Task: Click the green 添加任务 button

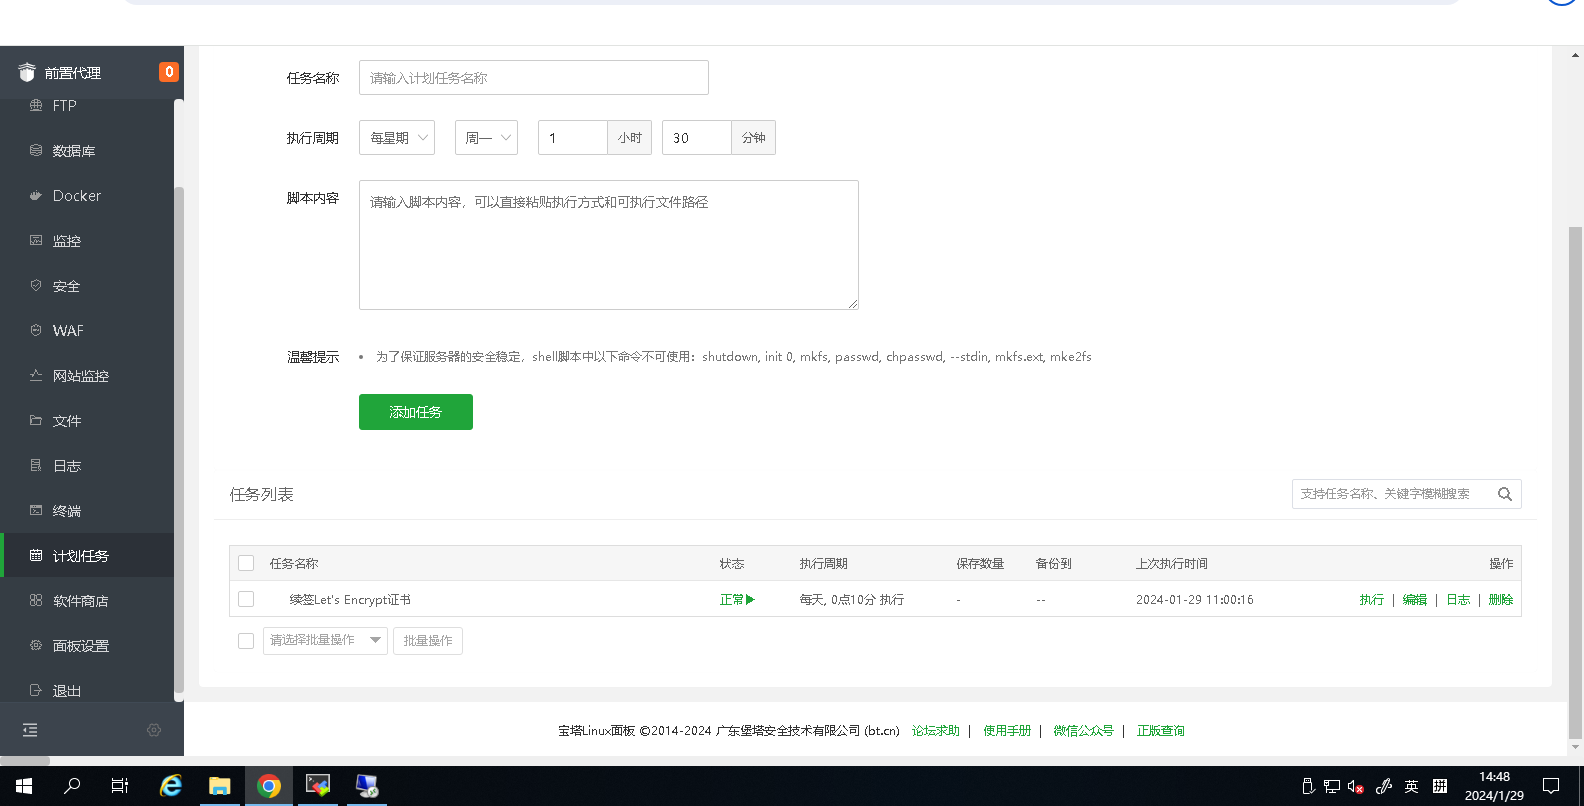Action: 416,412
